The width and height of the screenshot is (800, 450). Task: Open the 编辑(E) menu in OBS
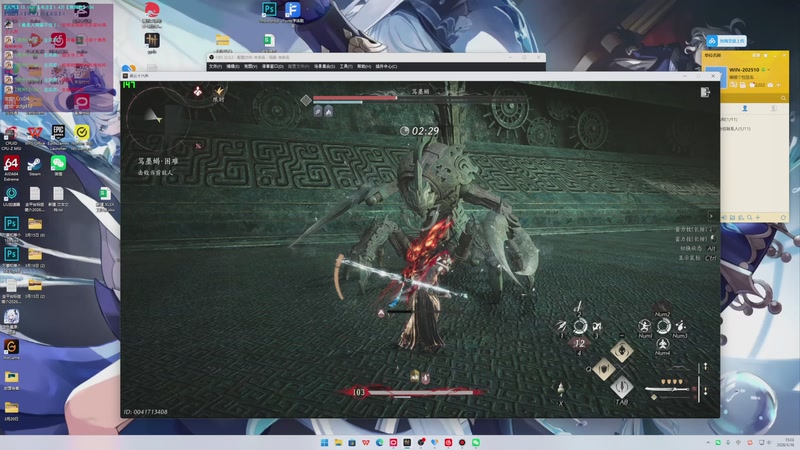(233, 66)
